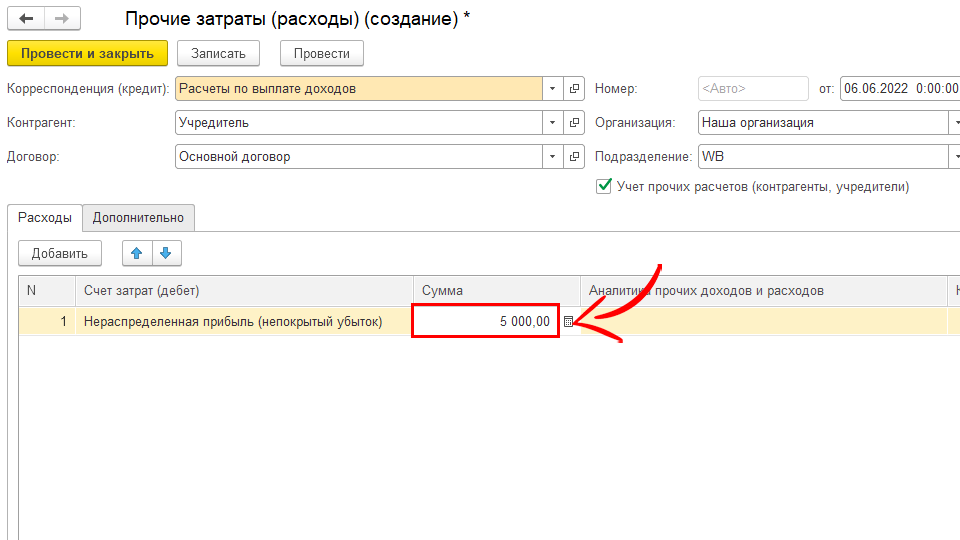Expand the Контрагент dropdown list
This screenshot has width=960, height=540.
click(553, 123)
